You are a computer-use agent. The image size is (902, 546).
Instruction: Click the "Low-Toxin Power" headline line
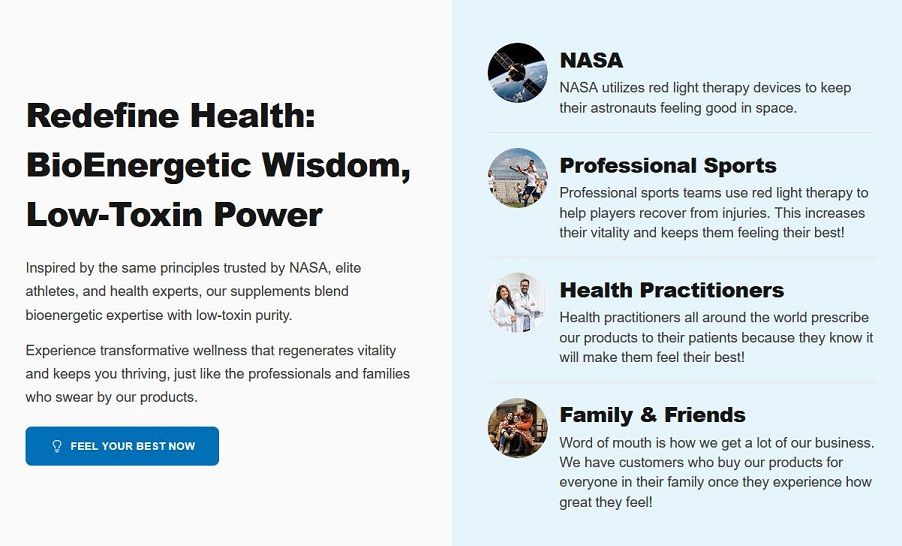(174, 214)
